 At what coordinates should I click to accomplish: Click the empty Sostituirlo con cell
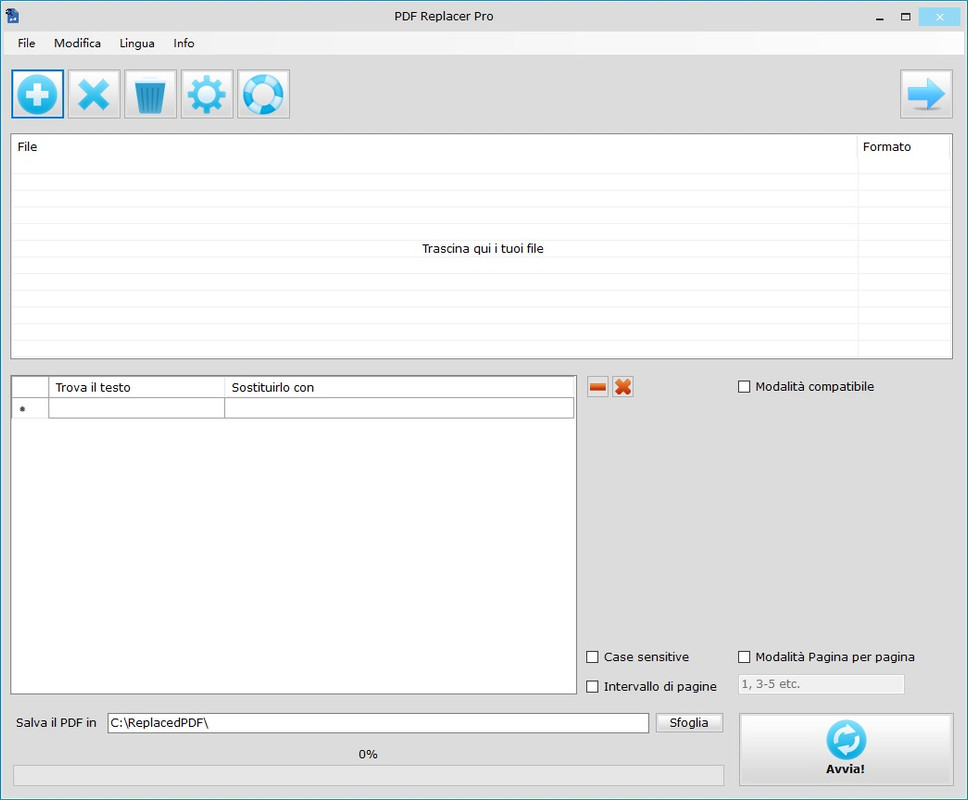[x=399, y=408]
